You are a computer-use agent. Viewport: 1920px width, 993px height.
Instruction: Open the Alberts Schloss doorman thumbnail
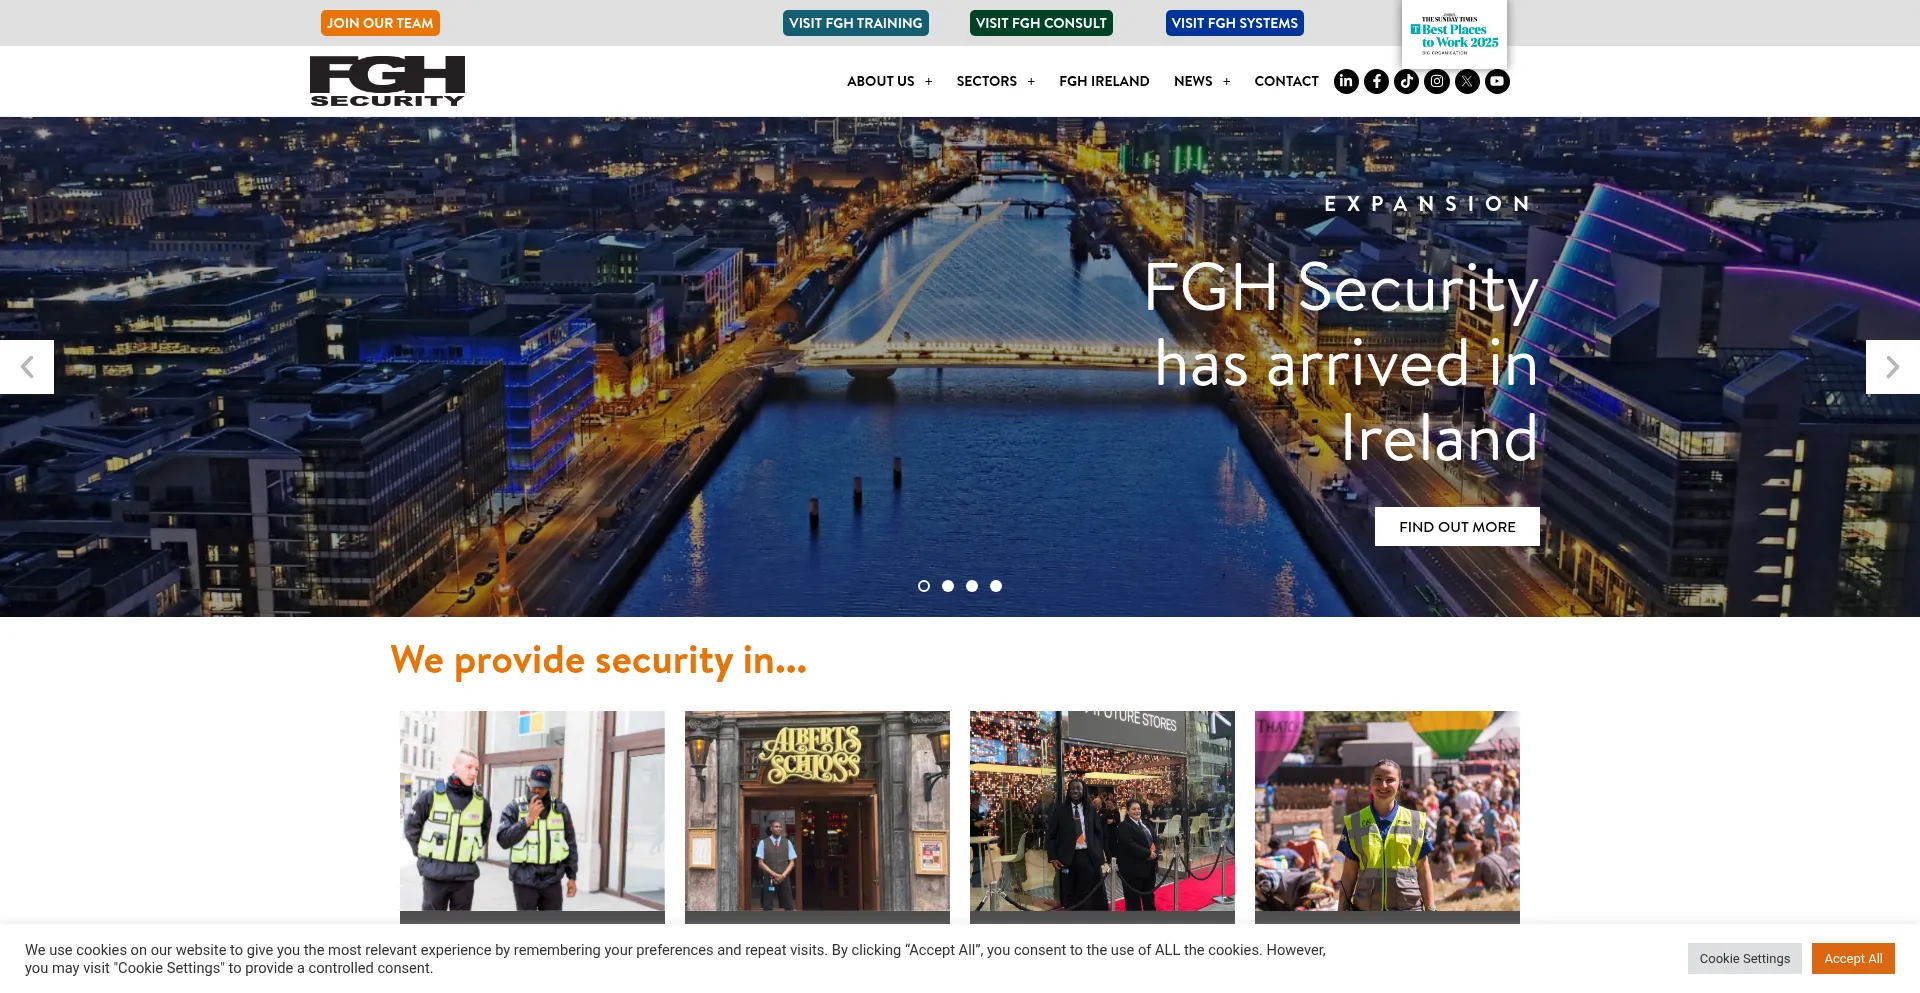click(x=817, y=811)
